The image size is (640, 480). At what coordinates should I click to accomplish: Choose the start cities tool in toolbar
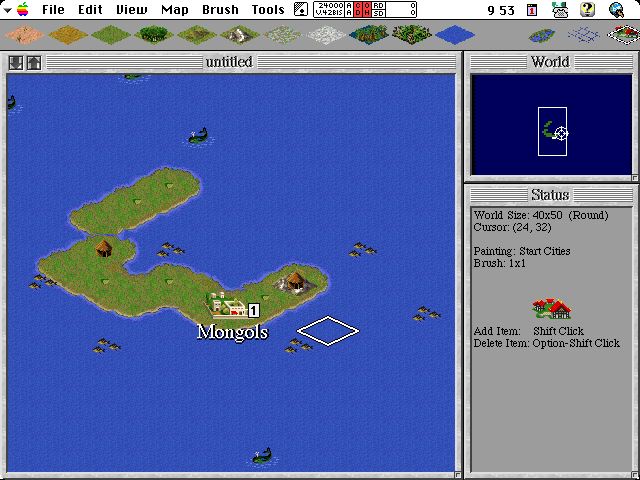click(x=623, y=34)
